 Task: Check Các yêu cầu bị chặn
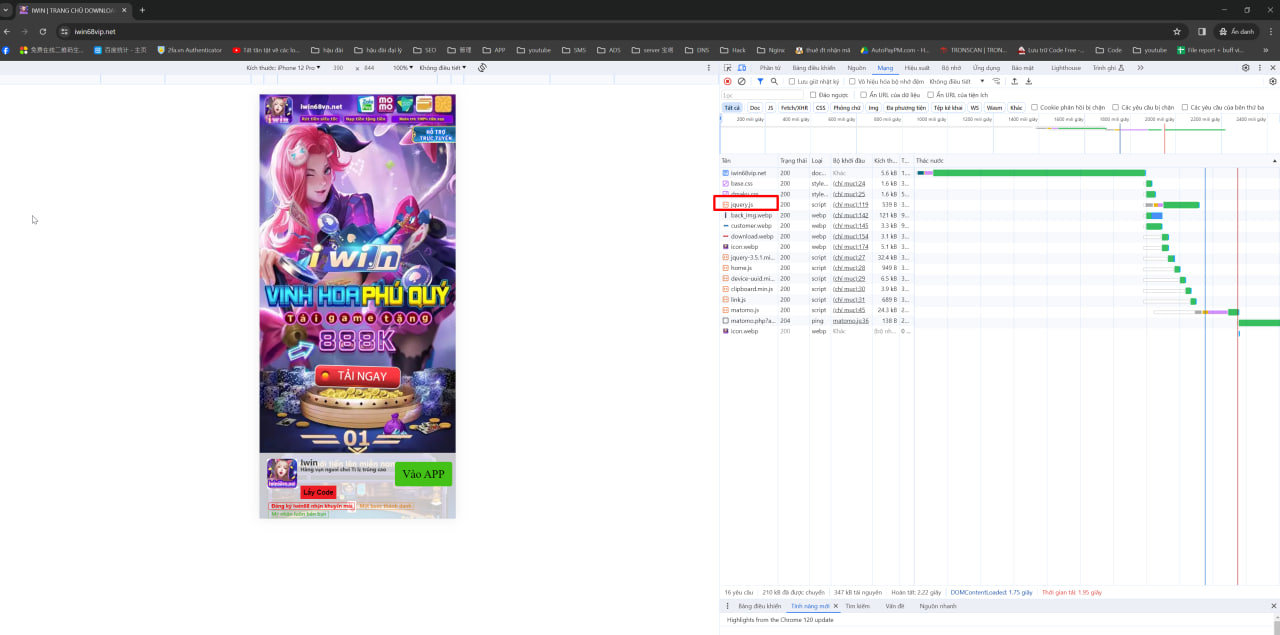tap(1116, 107)
